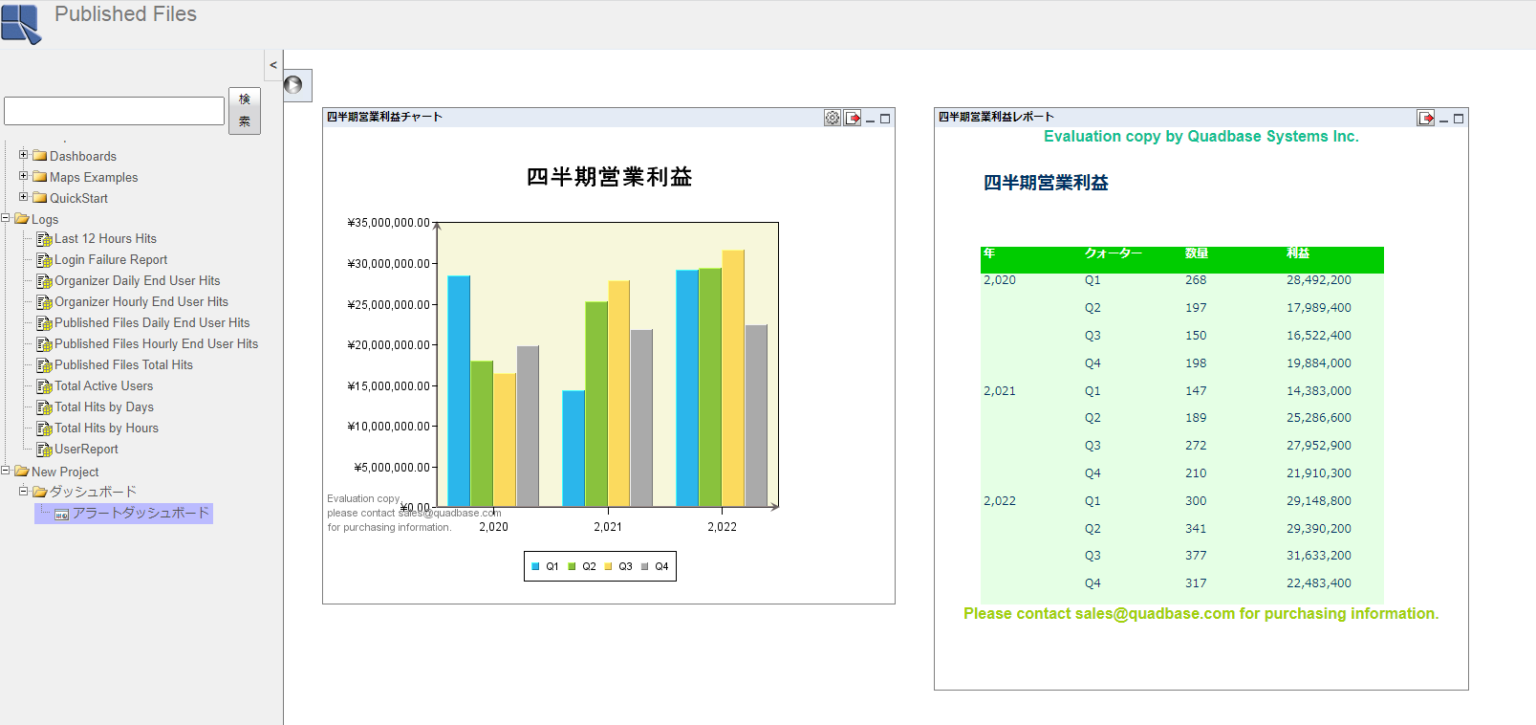Maximize the 四半期営業利益チャート panel
The height and width of the screenshot is (725, 1536).
[885, 118]
